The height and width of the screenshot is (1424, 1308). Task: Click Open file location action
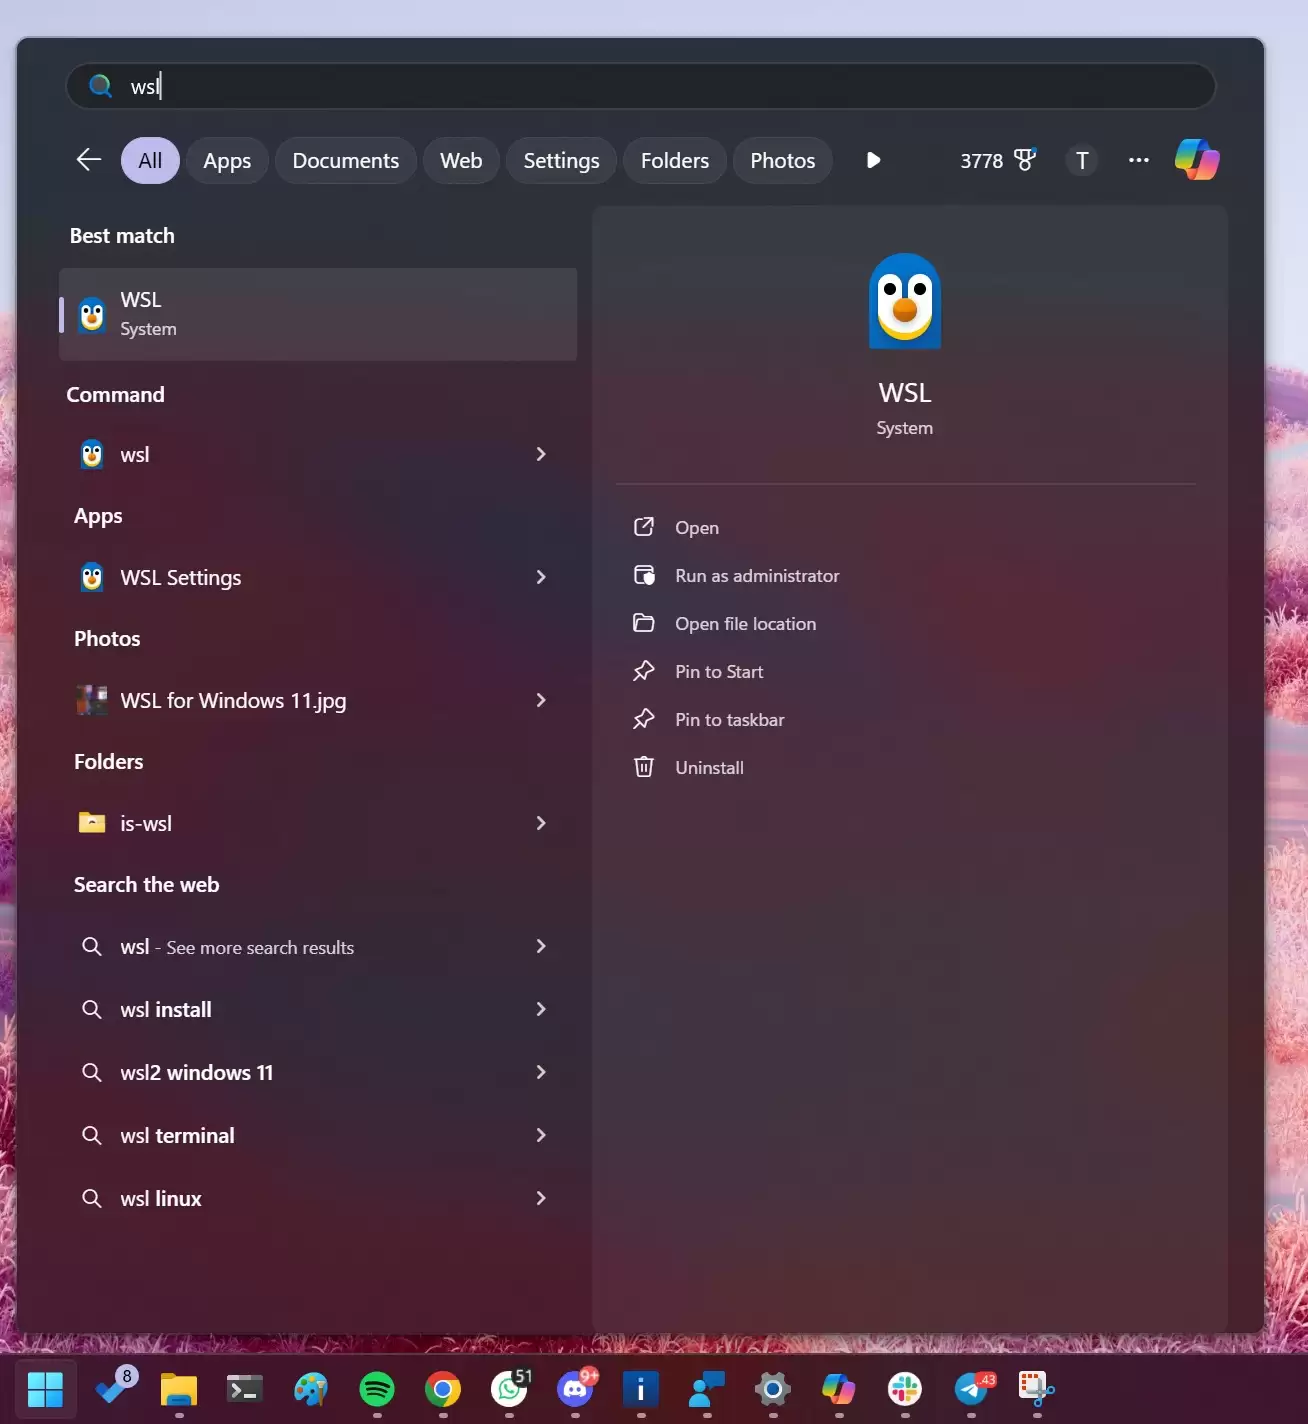pos(745,624)
